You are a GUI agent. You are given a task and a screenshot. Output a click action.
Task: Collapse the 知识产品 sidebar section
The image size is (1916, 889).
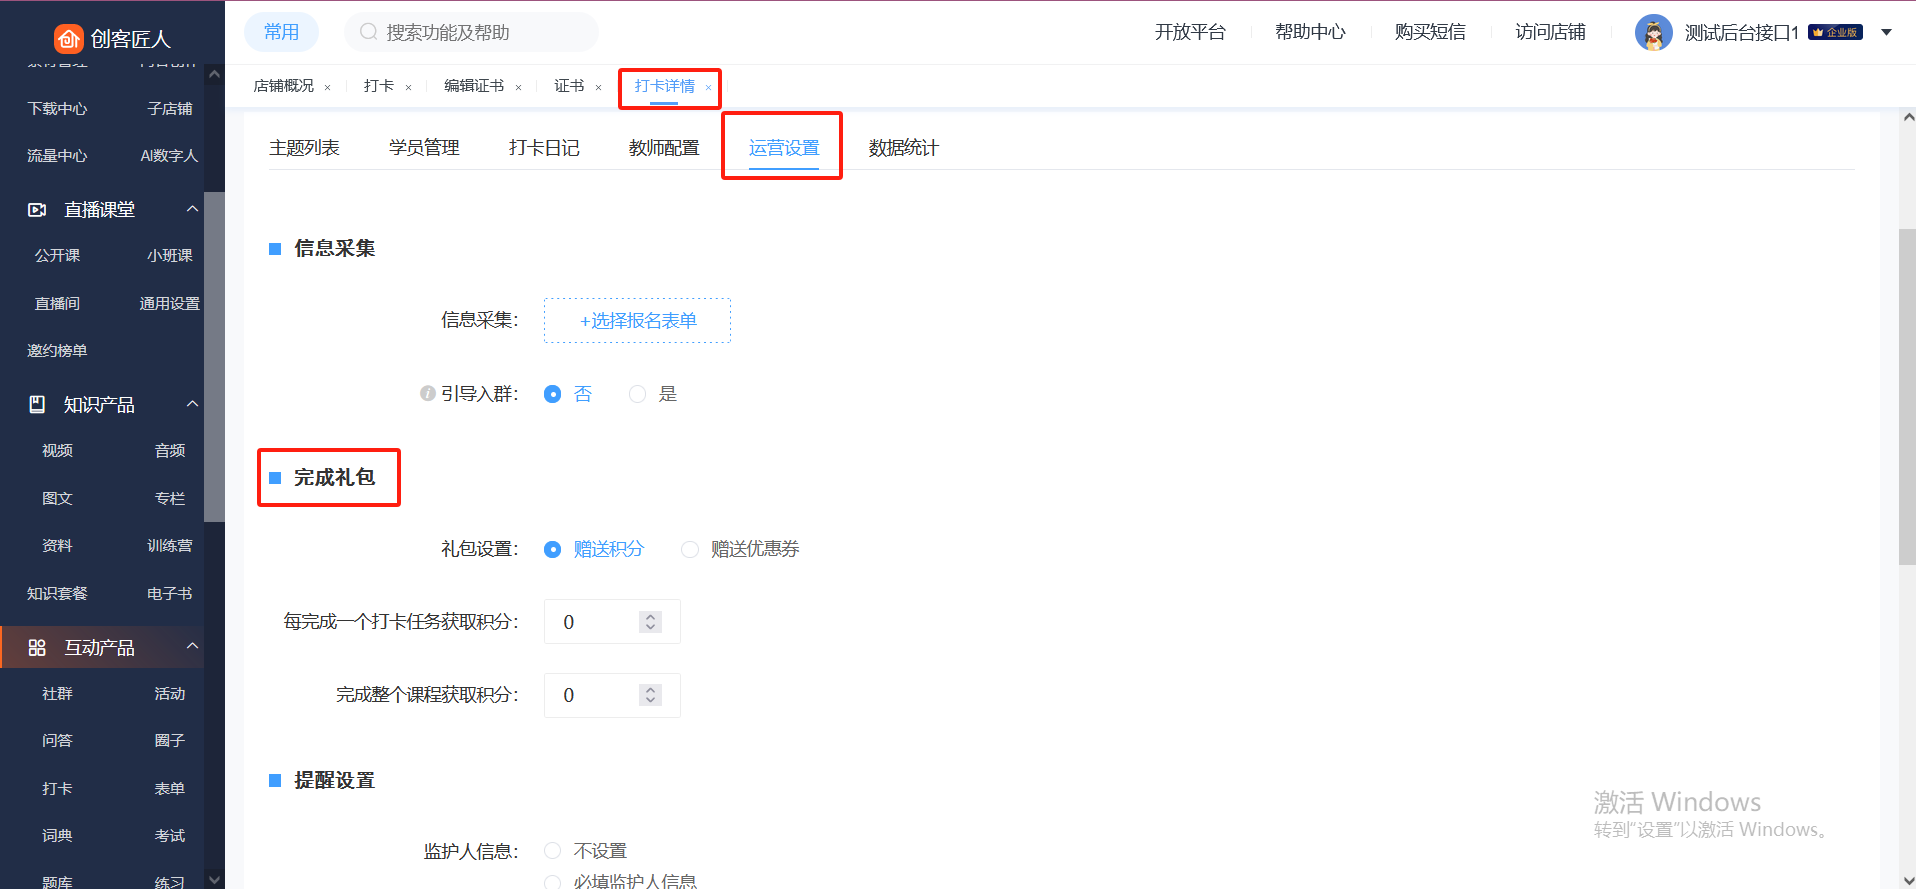pos(192,404)
